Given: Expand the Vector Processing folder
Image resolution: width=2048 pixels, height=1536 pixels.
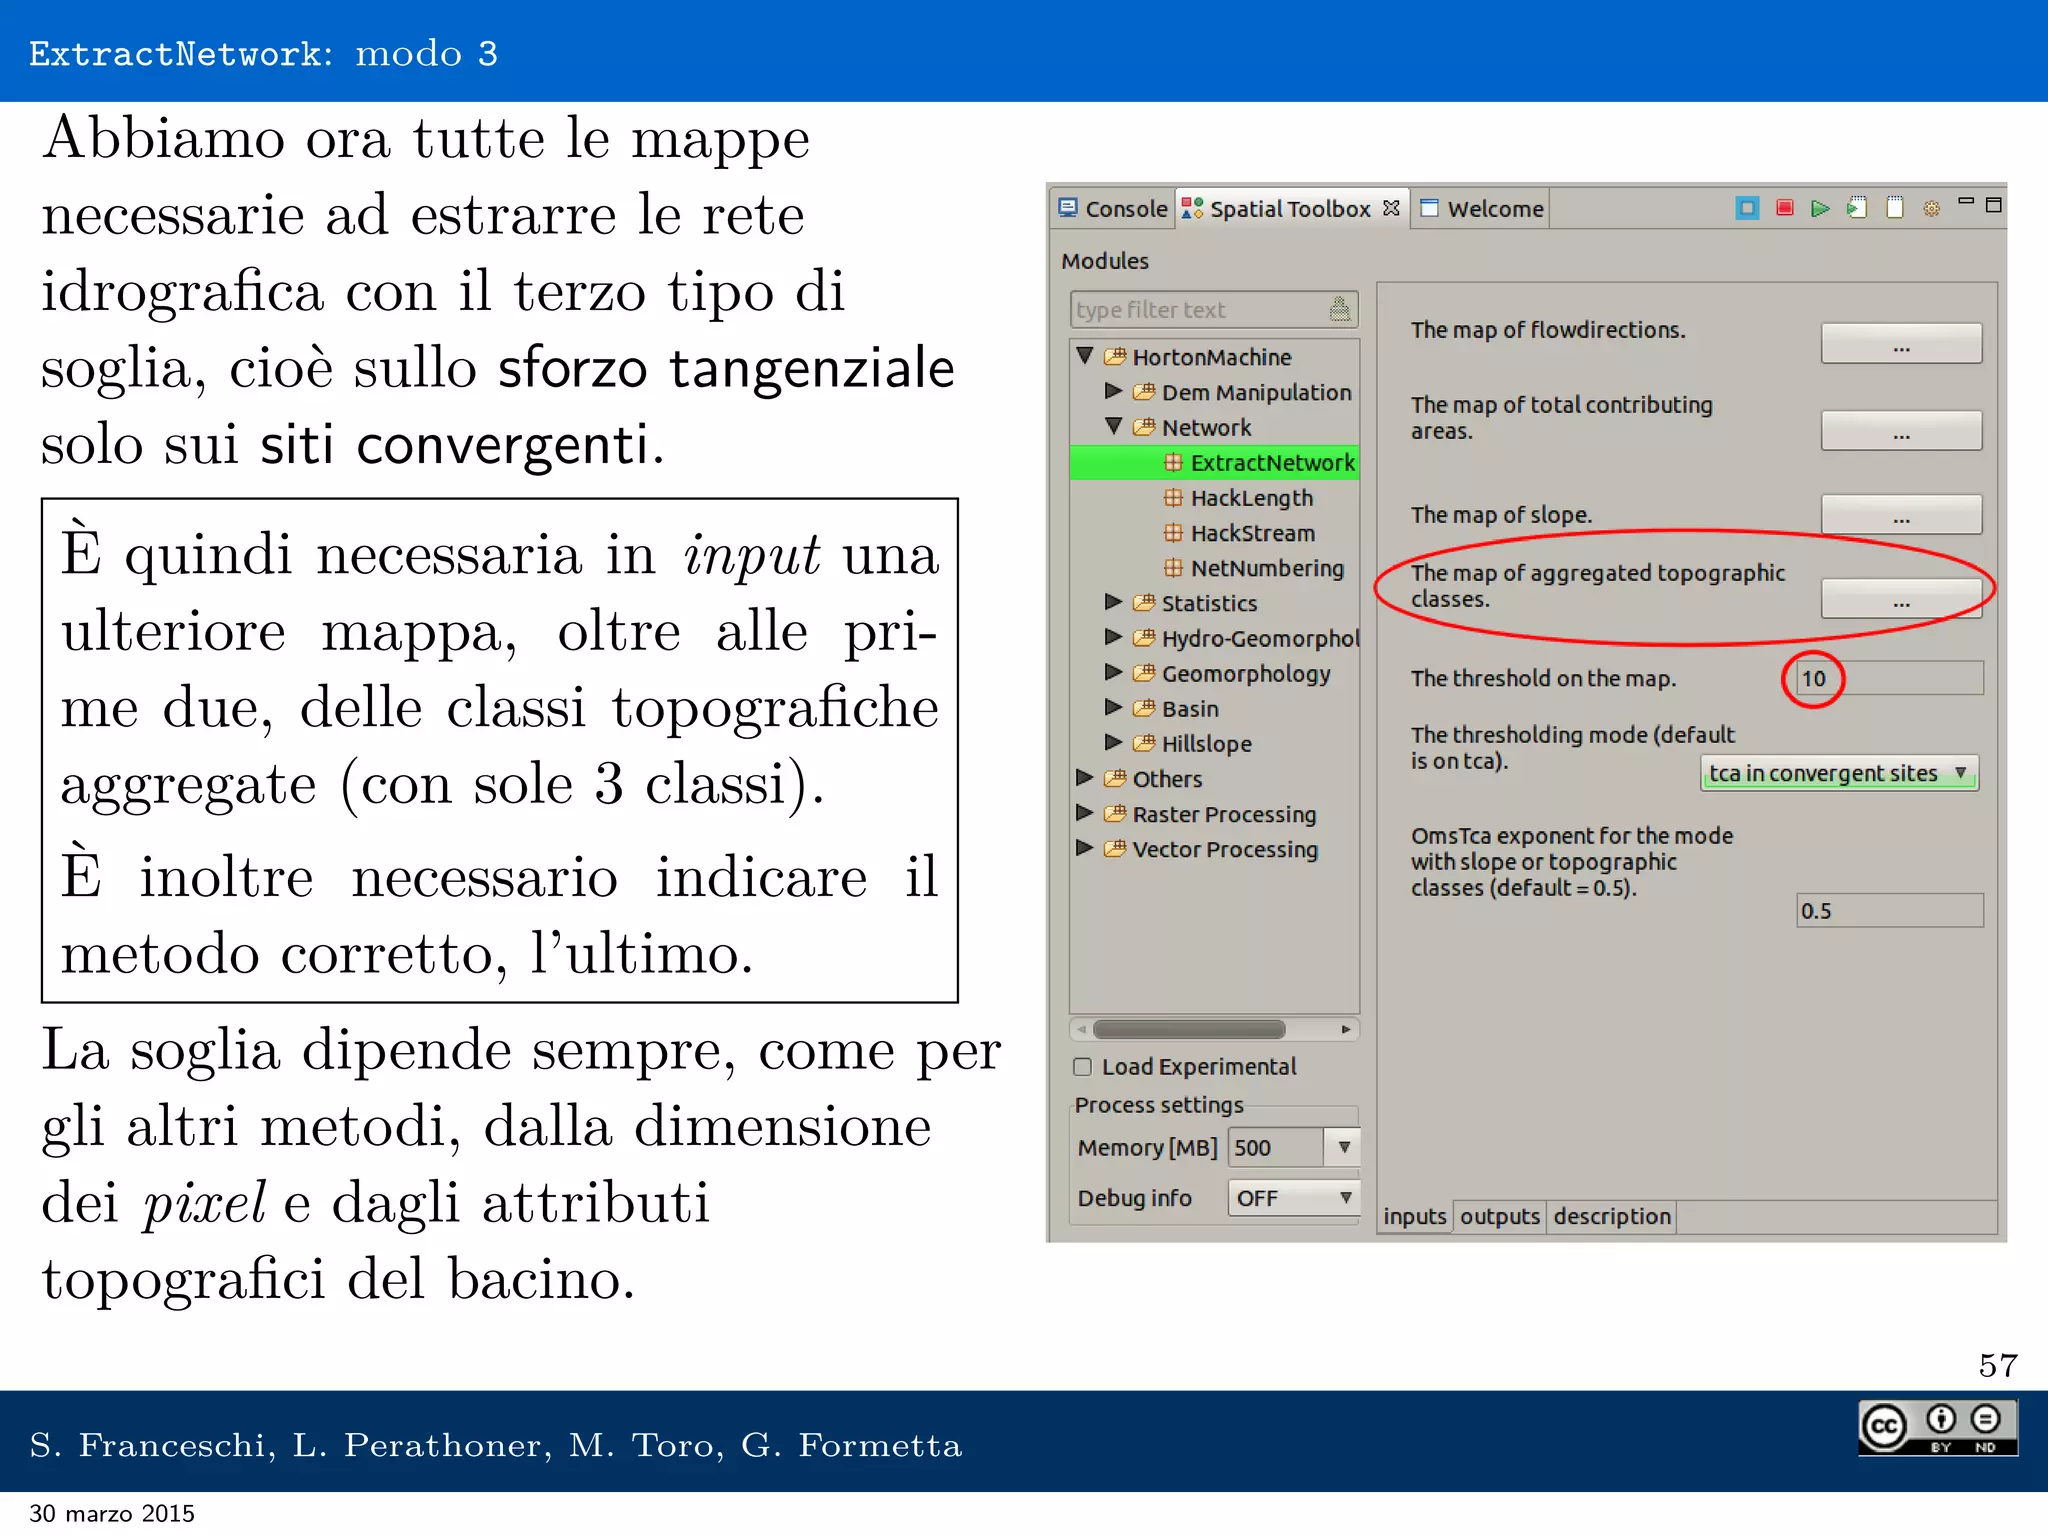Looking at the screenshot, I should [1084, 848].
